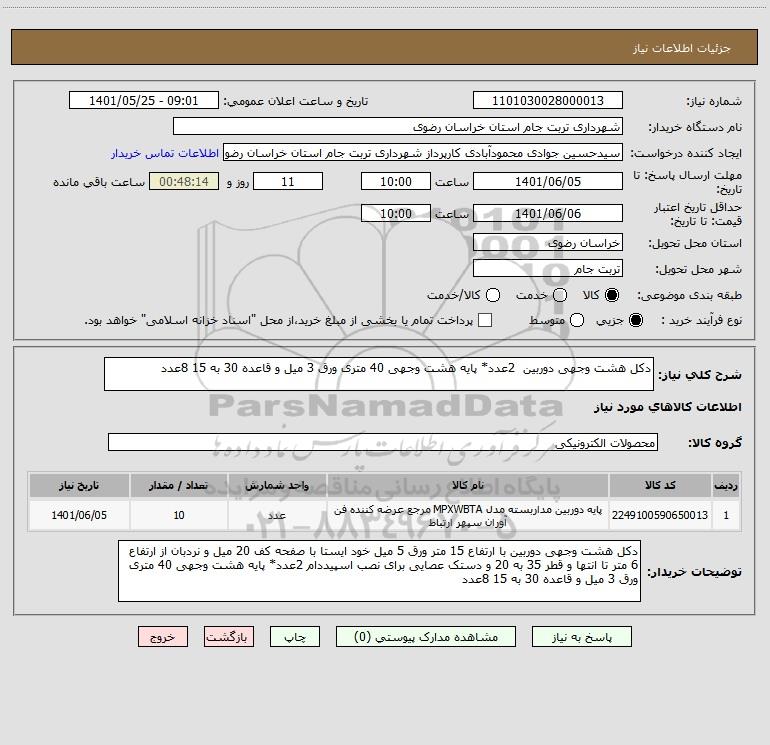The height and width of the screenshot is (745, 770).
Task: Click the تاریخ نیاز column header
Action: [x=79, y=486]
